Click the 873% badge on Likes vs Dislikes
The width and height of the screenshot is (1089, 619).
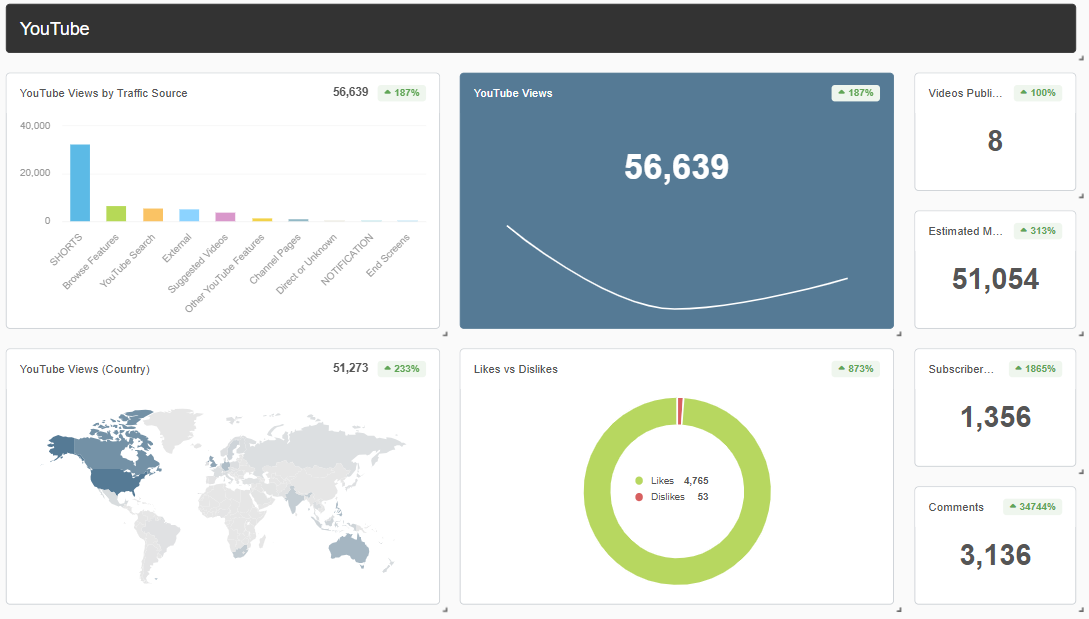pyautogui.click(x=855, y=369)
